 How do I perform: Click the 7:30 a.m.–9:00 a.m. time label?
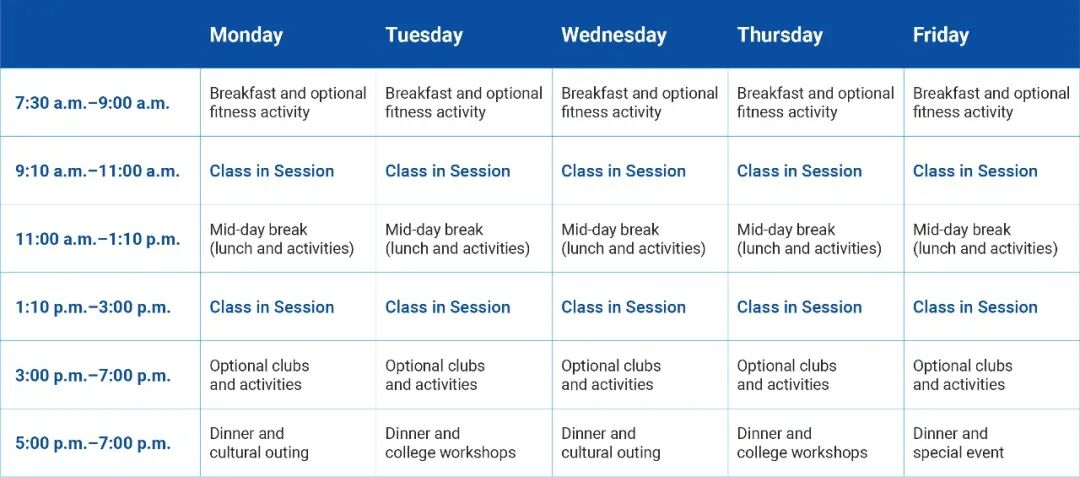(92, 103)
